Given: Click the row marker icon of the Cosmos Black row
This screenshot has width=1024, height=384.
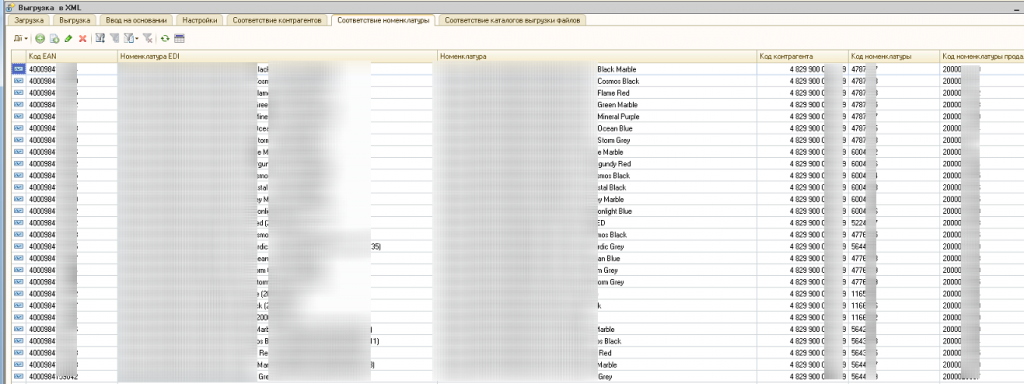Looking at the screenshot, I should click(18, 81).
